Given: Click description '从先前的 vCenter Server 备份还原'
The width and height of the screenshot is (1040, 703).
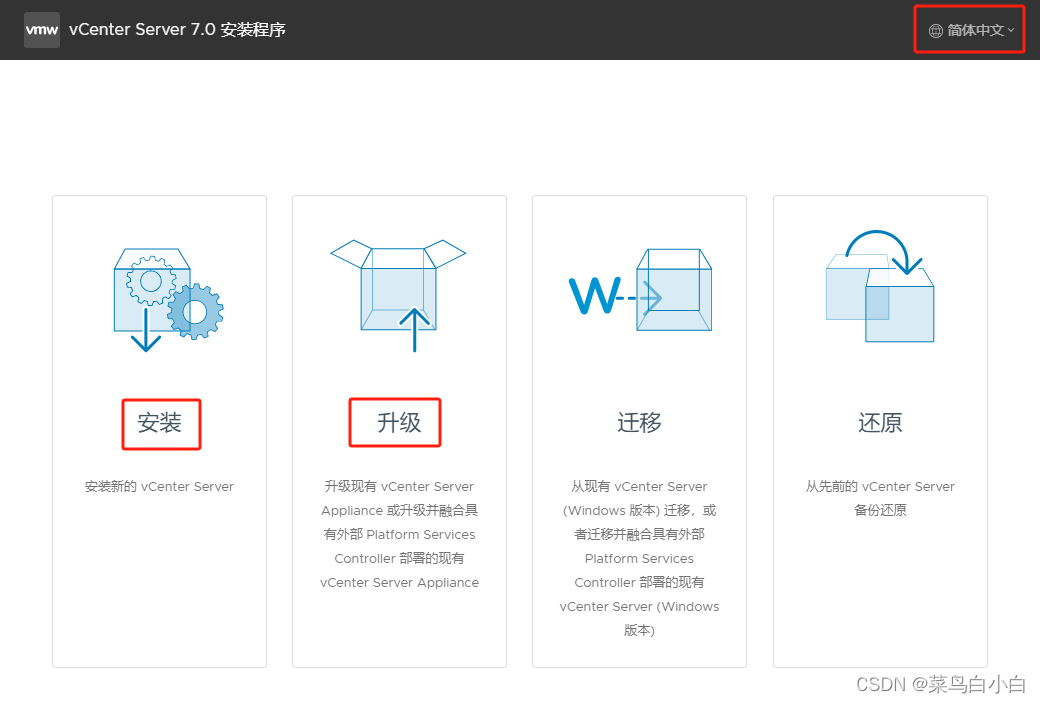Looking at the screenshot, I should [880, 498].
